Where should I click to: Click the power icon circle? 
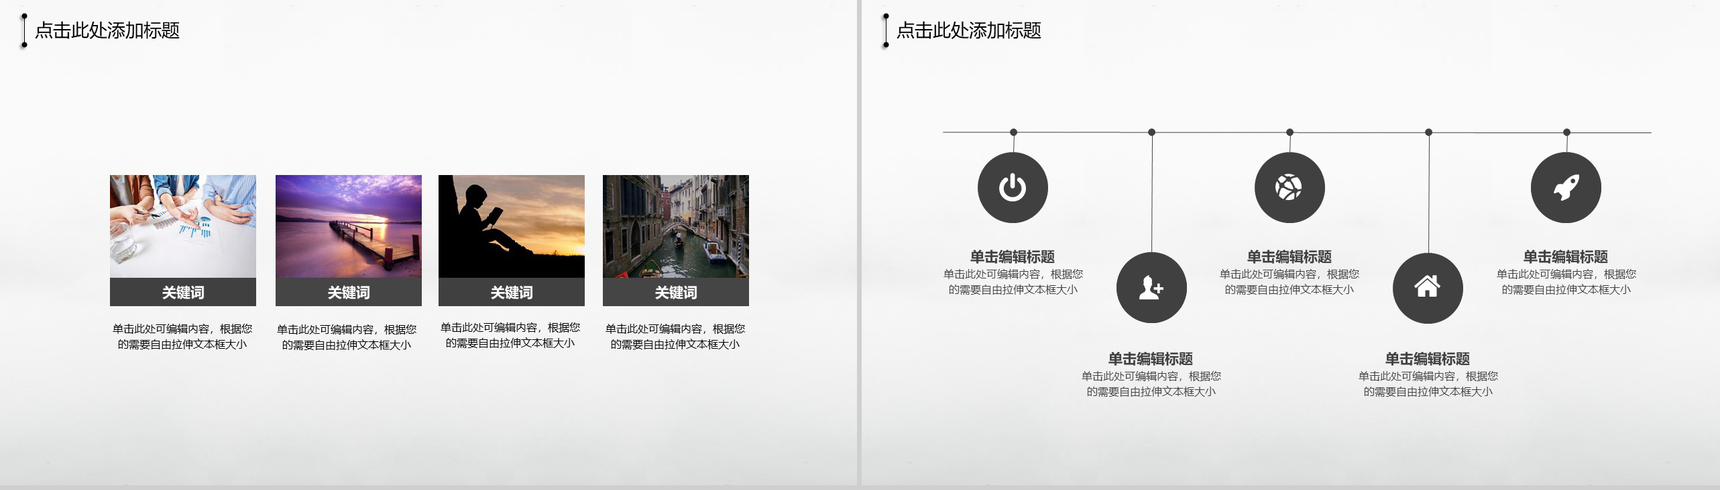(x=1013, y=187)
